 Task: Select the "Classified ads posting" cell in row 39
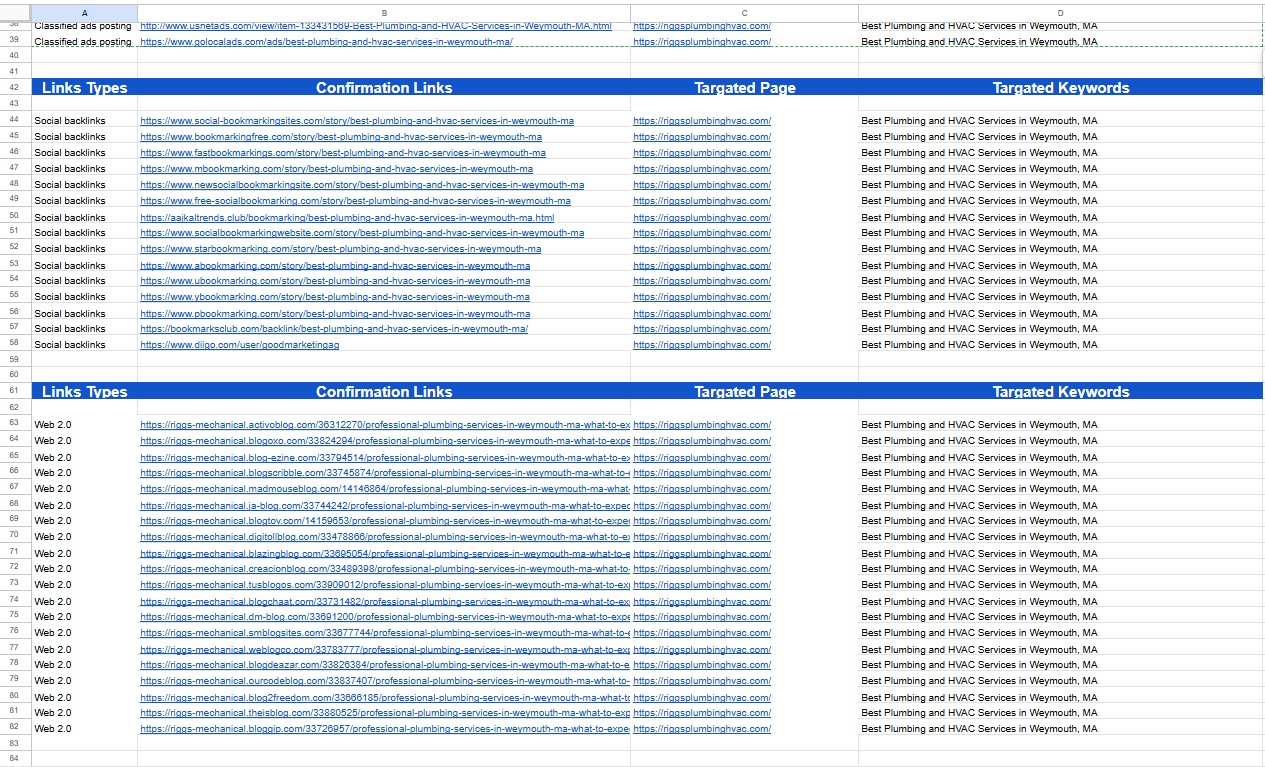[83, 42]
